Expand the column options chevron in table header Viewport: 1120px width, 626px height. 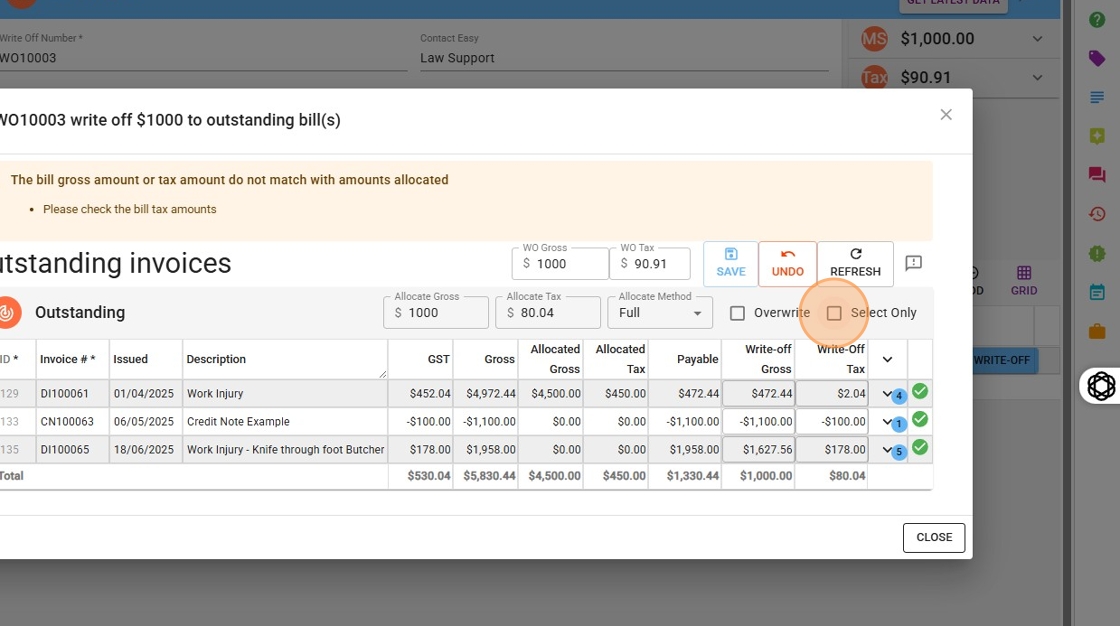point(887,359)
